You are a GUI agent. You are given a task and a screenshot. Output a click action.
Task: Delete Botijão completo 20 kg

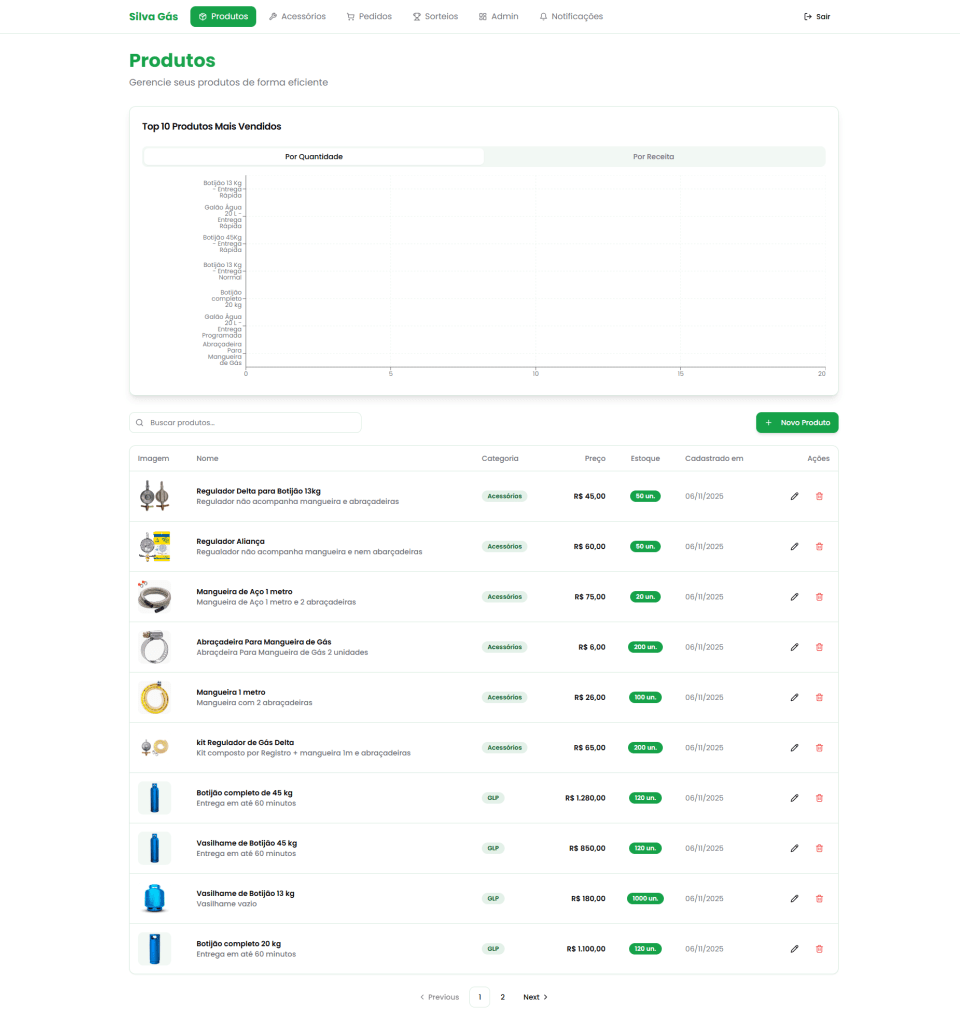(x=819, y=948)
